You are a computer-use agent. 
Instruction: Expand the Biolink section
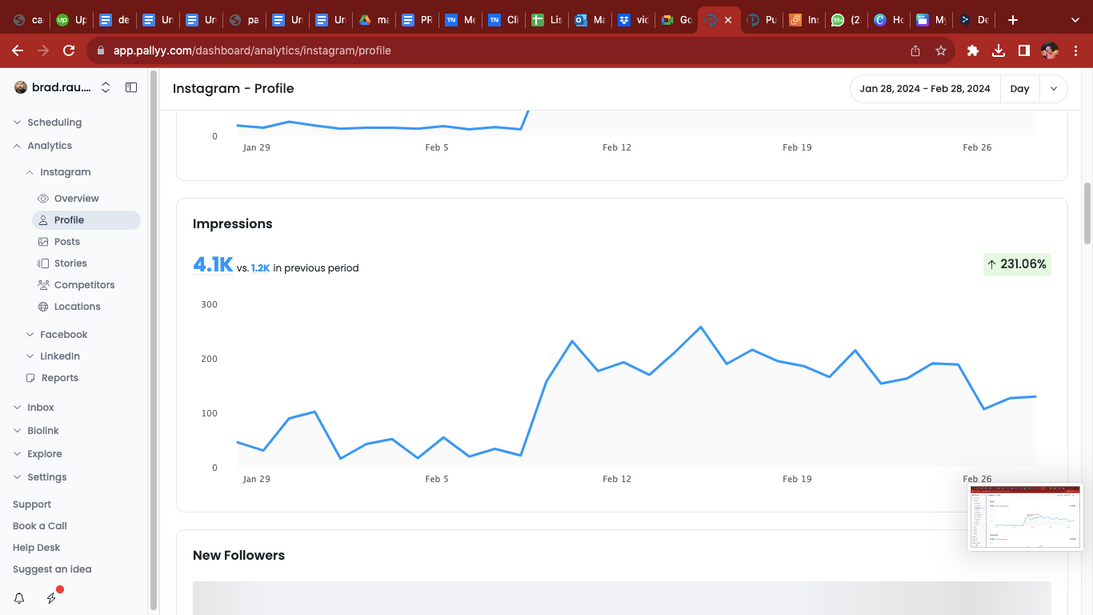coord(36,431)
